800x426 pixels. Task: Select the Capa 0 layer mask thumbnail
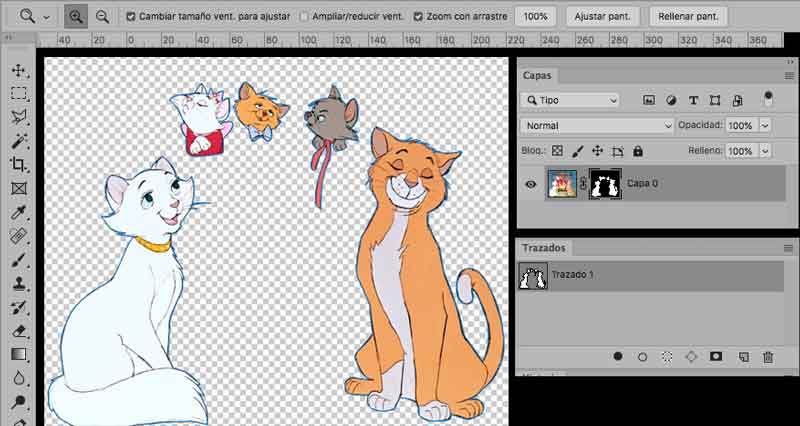pyautogui.click(x=605, y=184)
